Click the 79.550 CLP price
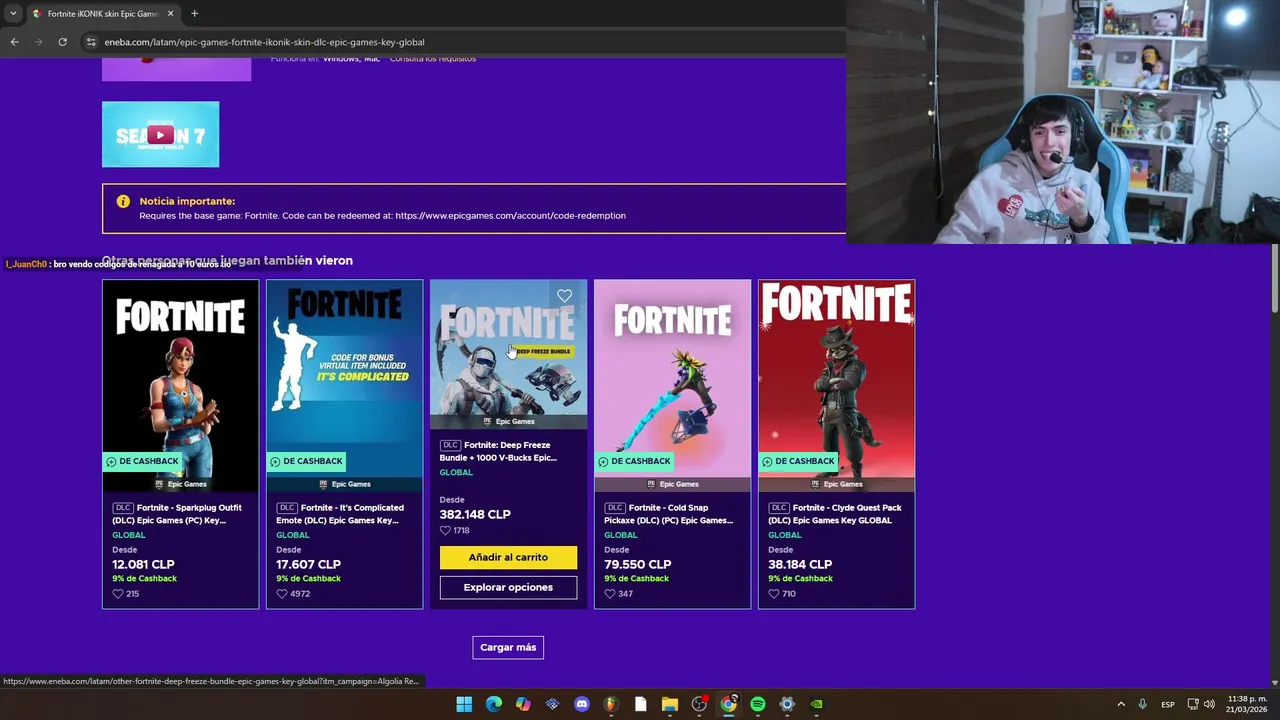Viewport: 1280px width, 720px height. [x=637, y=565]
